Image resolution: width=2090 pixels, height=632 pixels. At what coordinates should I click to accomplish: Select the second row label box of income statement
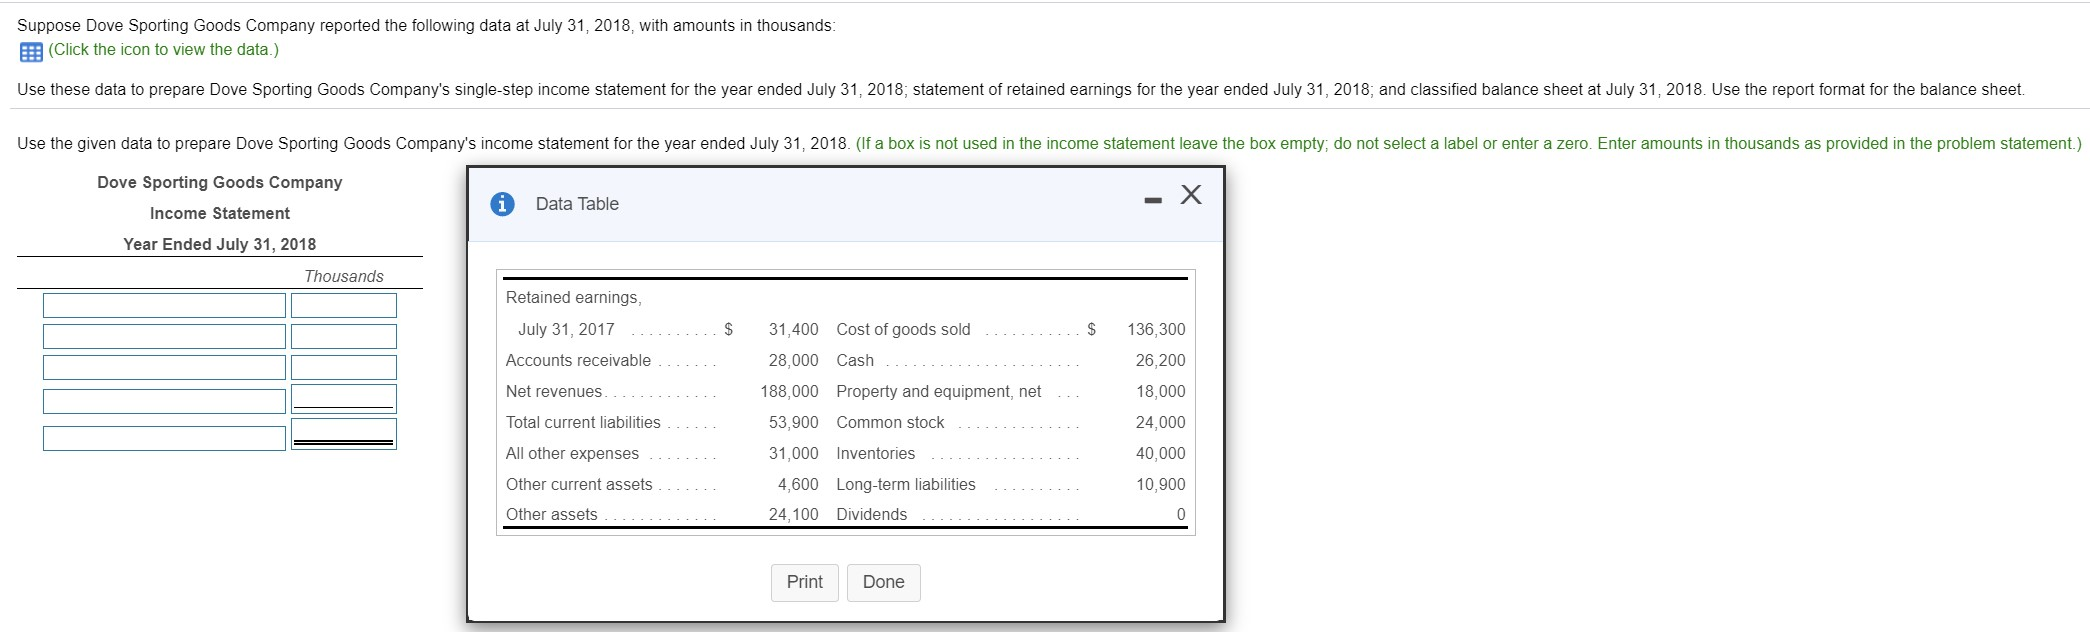[164, 337]
